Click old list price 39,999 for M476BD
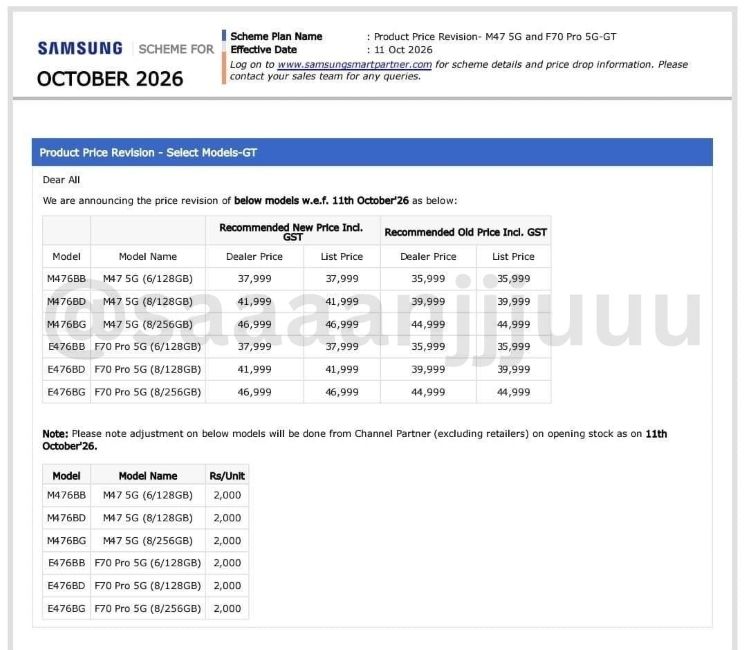Screen dimensions: 747x650 (x=513, y=302)
